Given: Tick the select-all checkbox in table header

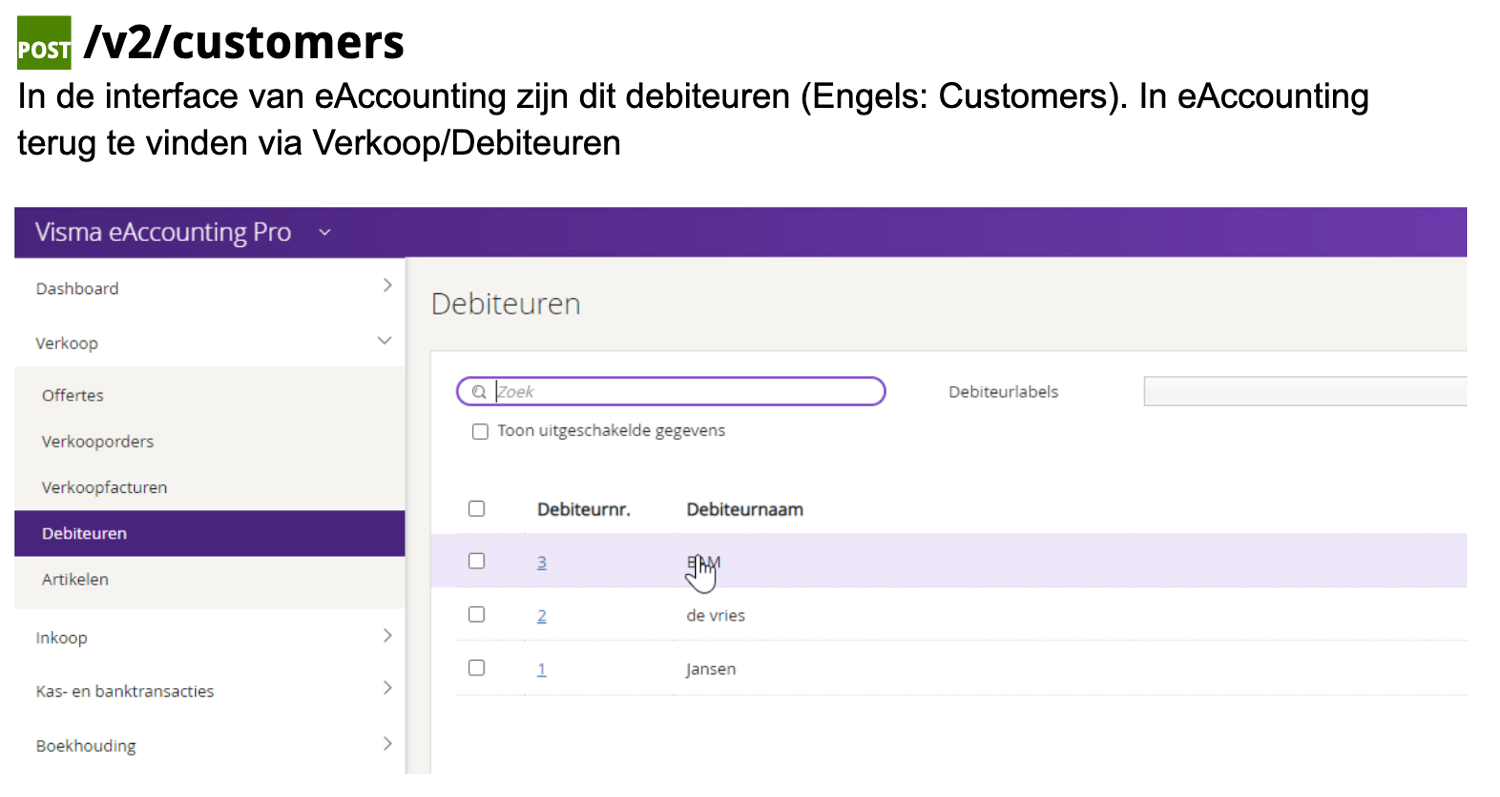Looking at the screenshot, I should click(x=476, y=509).
